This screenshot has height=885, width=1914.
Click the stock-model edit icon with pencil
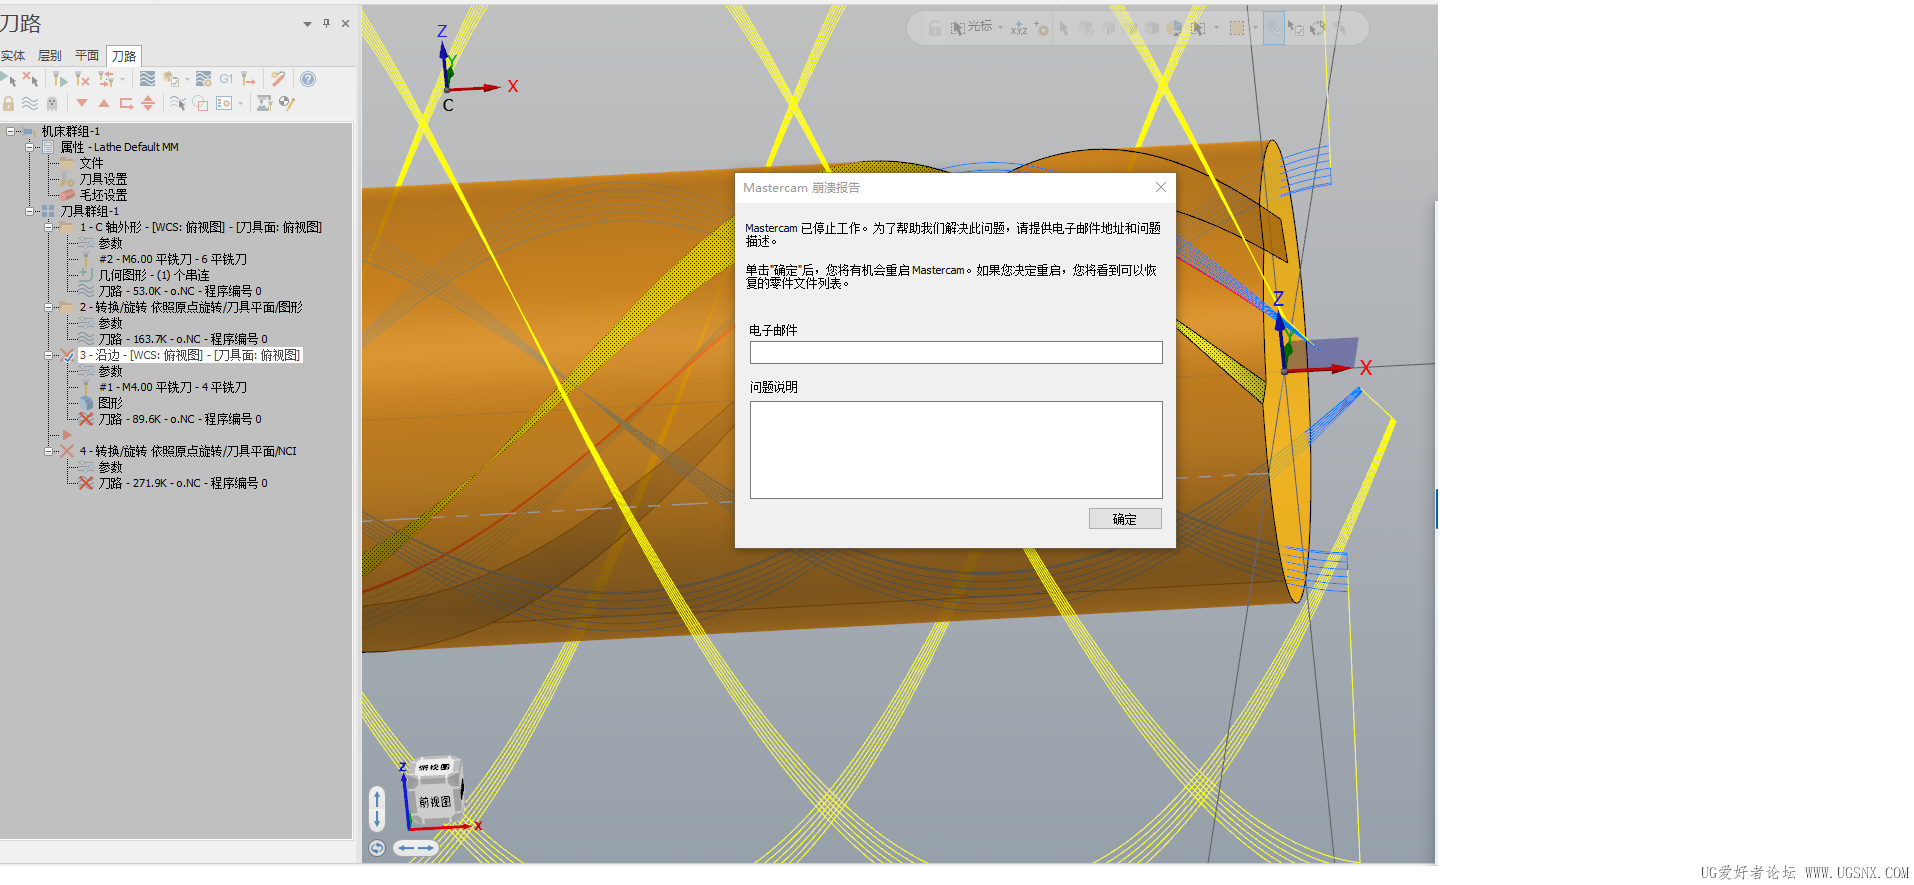click(287, 103)
